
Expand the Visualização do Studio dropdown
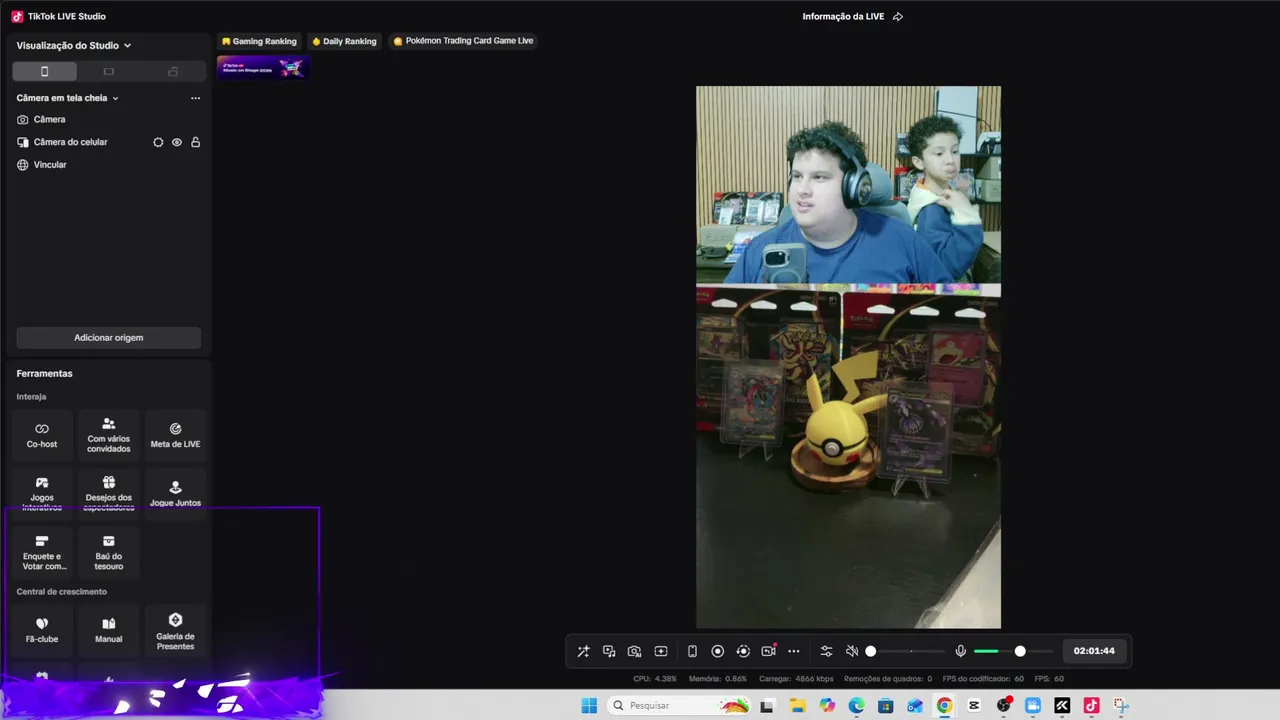tap(74, 45)
